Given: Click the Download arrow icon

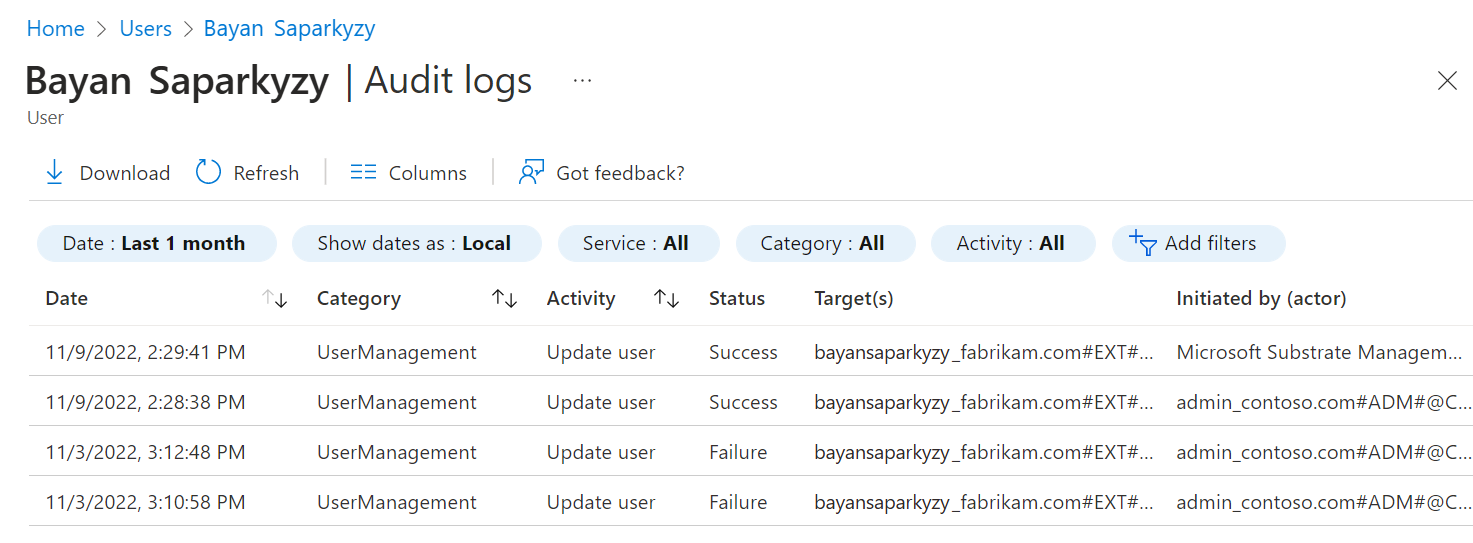Looking at the screenshot, I should pos(54,173).
